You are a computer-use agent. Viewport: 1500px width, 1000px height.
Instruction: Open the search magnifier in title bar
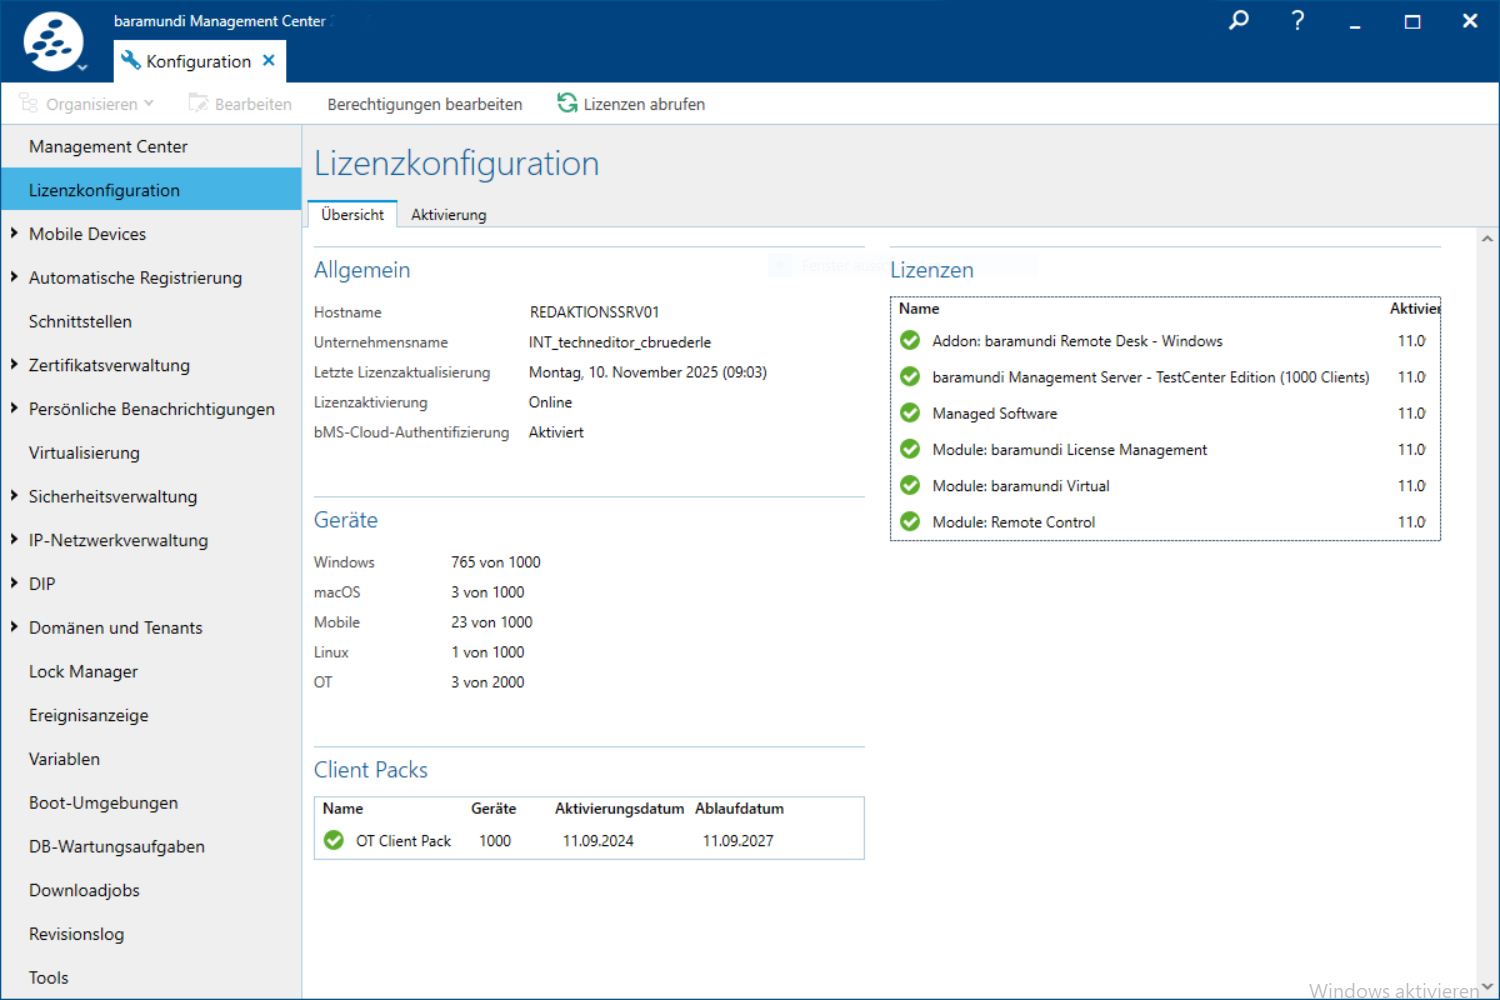tap(1239, 20)
